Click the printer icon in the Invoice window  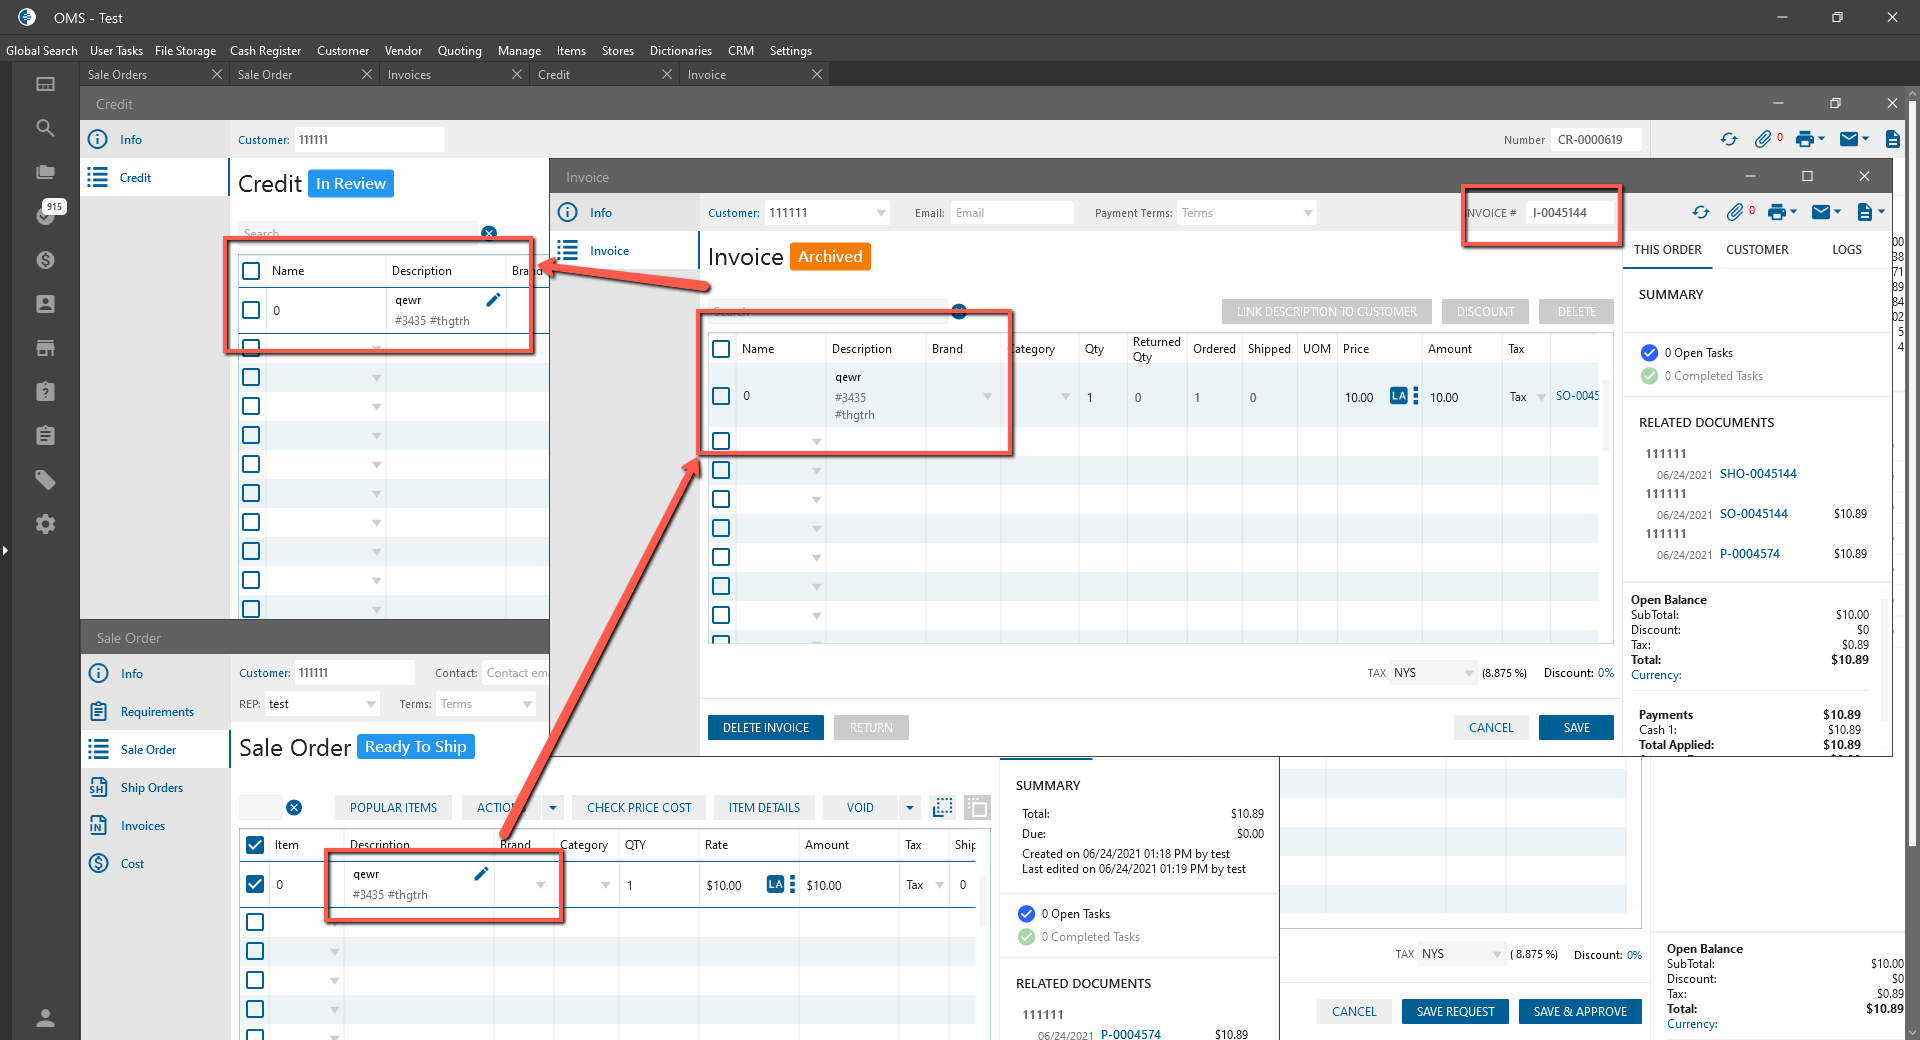coord(1777,212)
